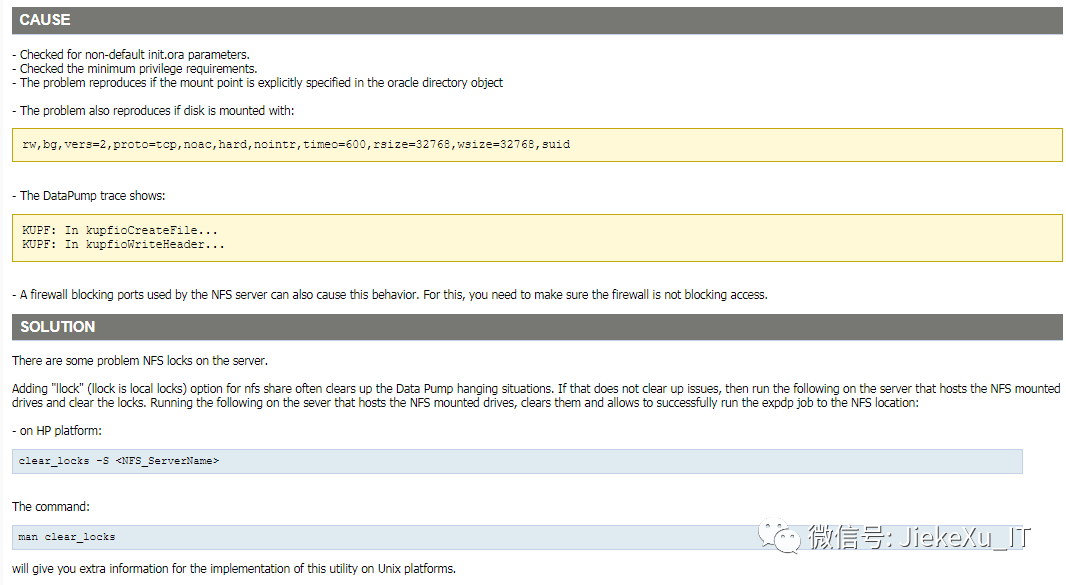Click the CAUSE section header
The width and height of the screenshot is (1066, 585).
point(45,20)
